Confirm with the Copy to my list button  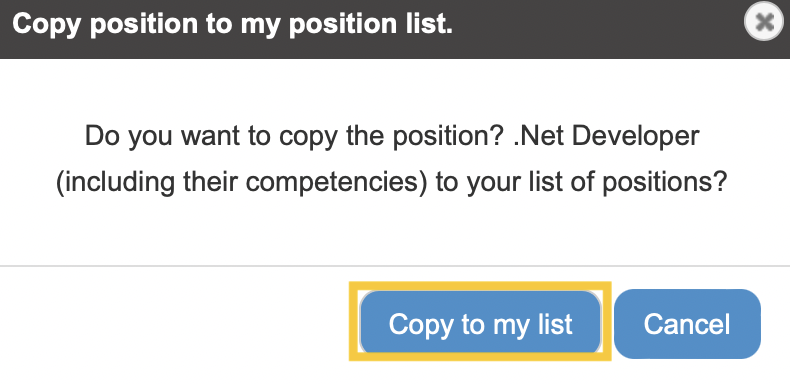(x=480, y=323)
